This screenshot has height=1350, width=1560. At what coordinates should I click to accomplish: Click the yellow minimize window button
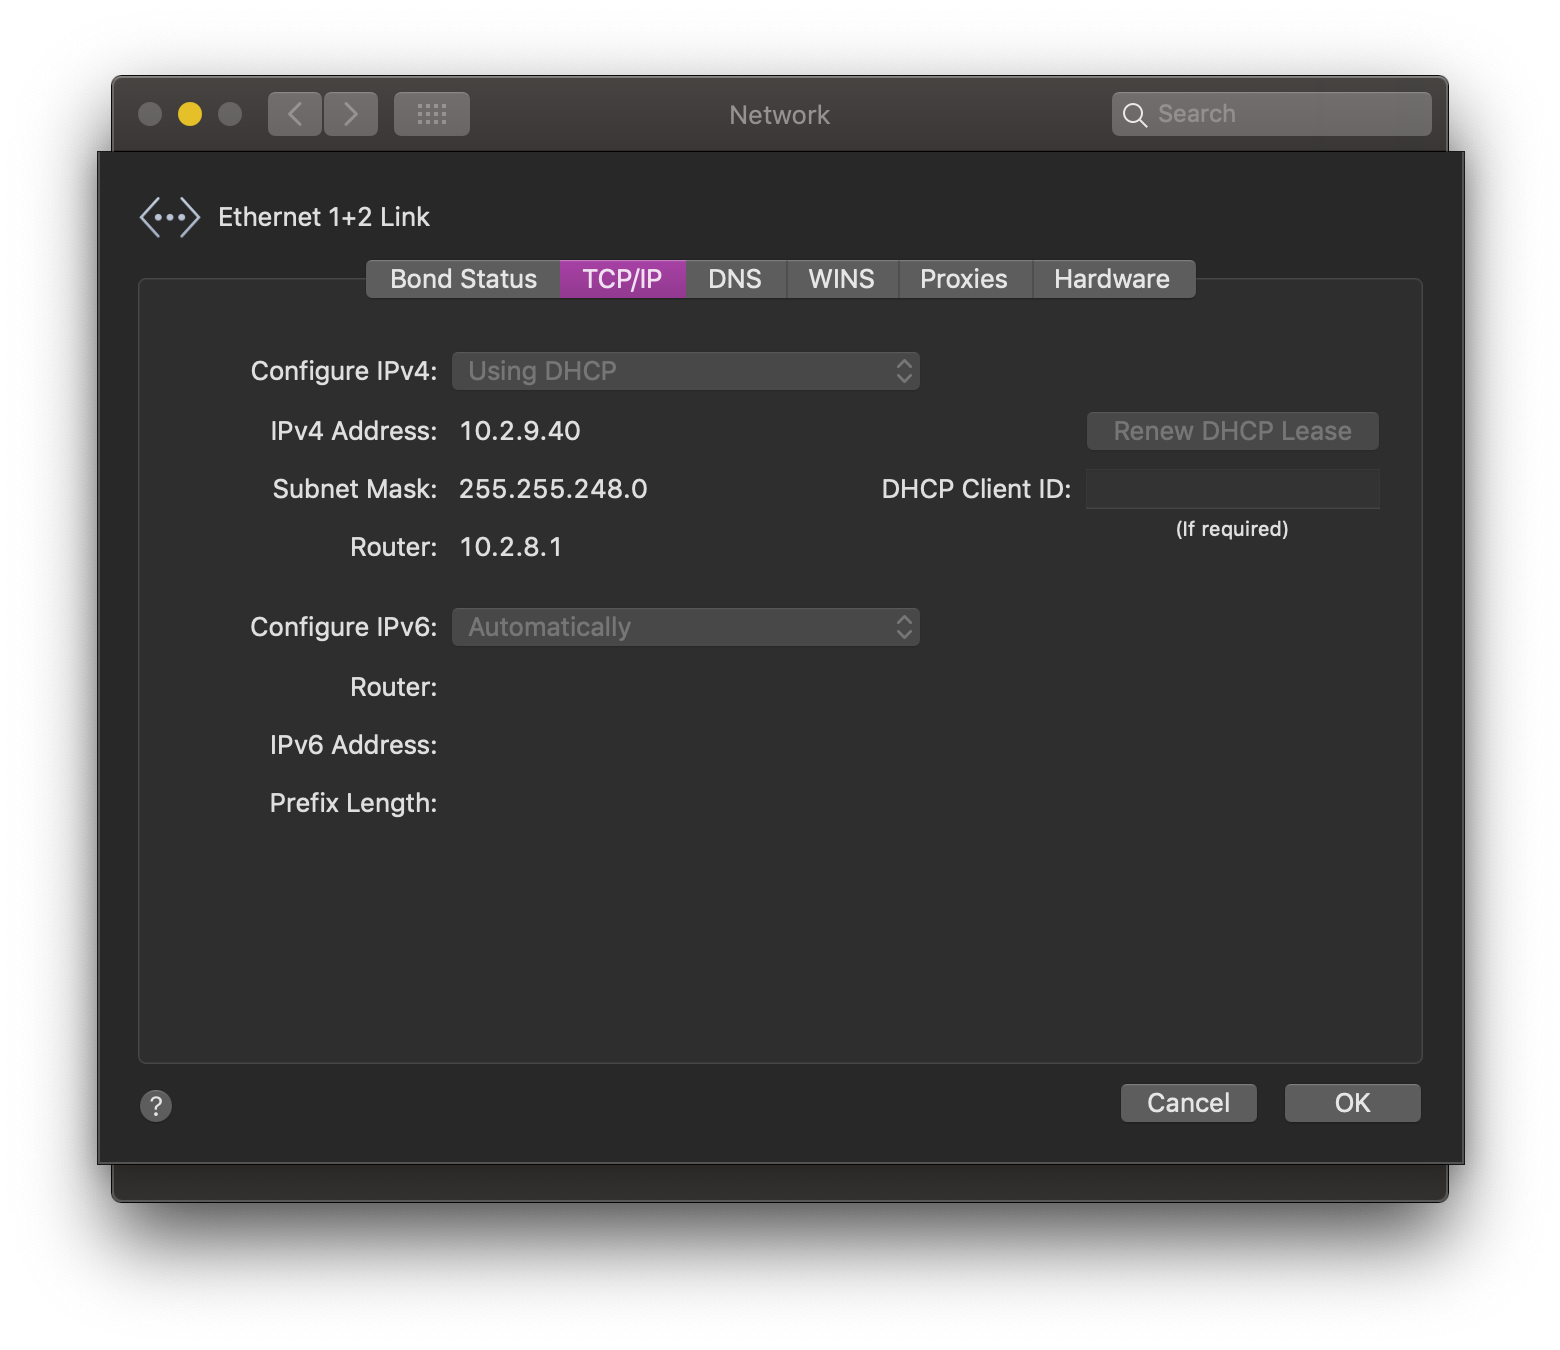(190, 114)
